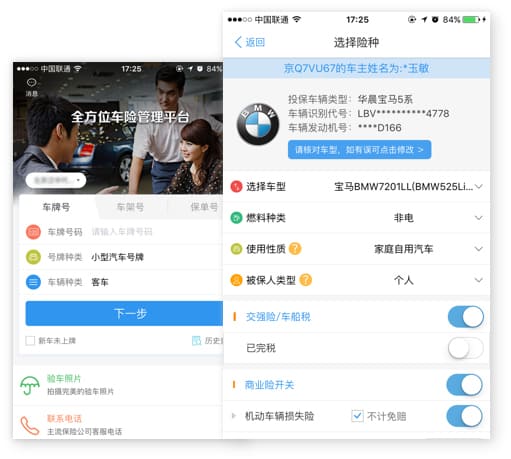This screenshot has width=511, height=459.
Task: Enable the 已完税 switch
Action: 466,348
